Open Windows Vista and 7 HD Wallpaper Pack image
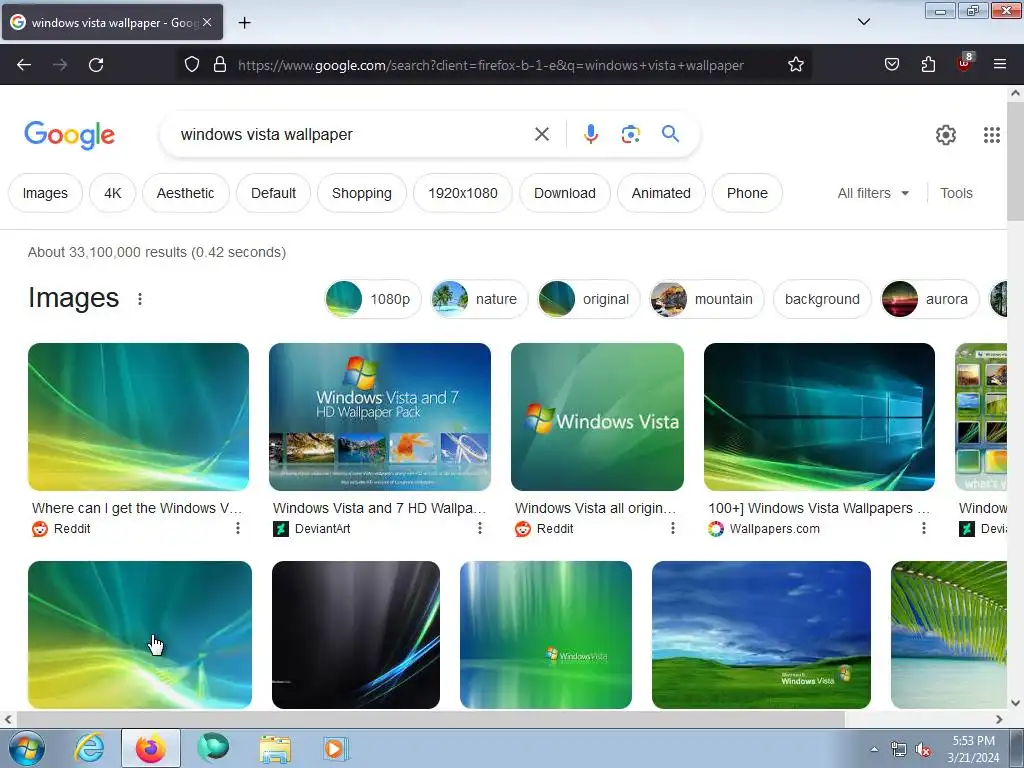1024x768 pixels. [x=379, y=417]
